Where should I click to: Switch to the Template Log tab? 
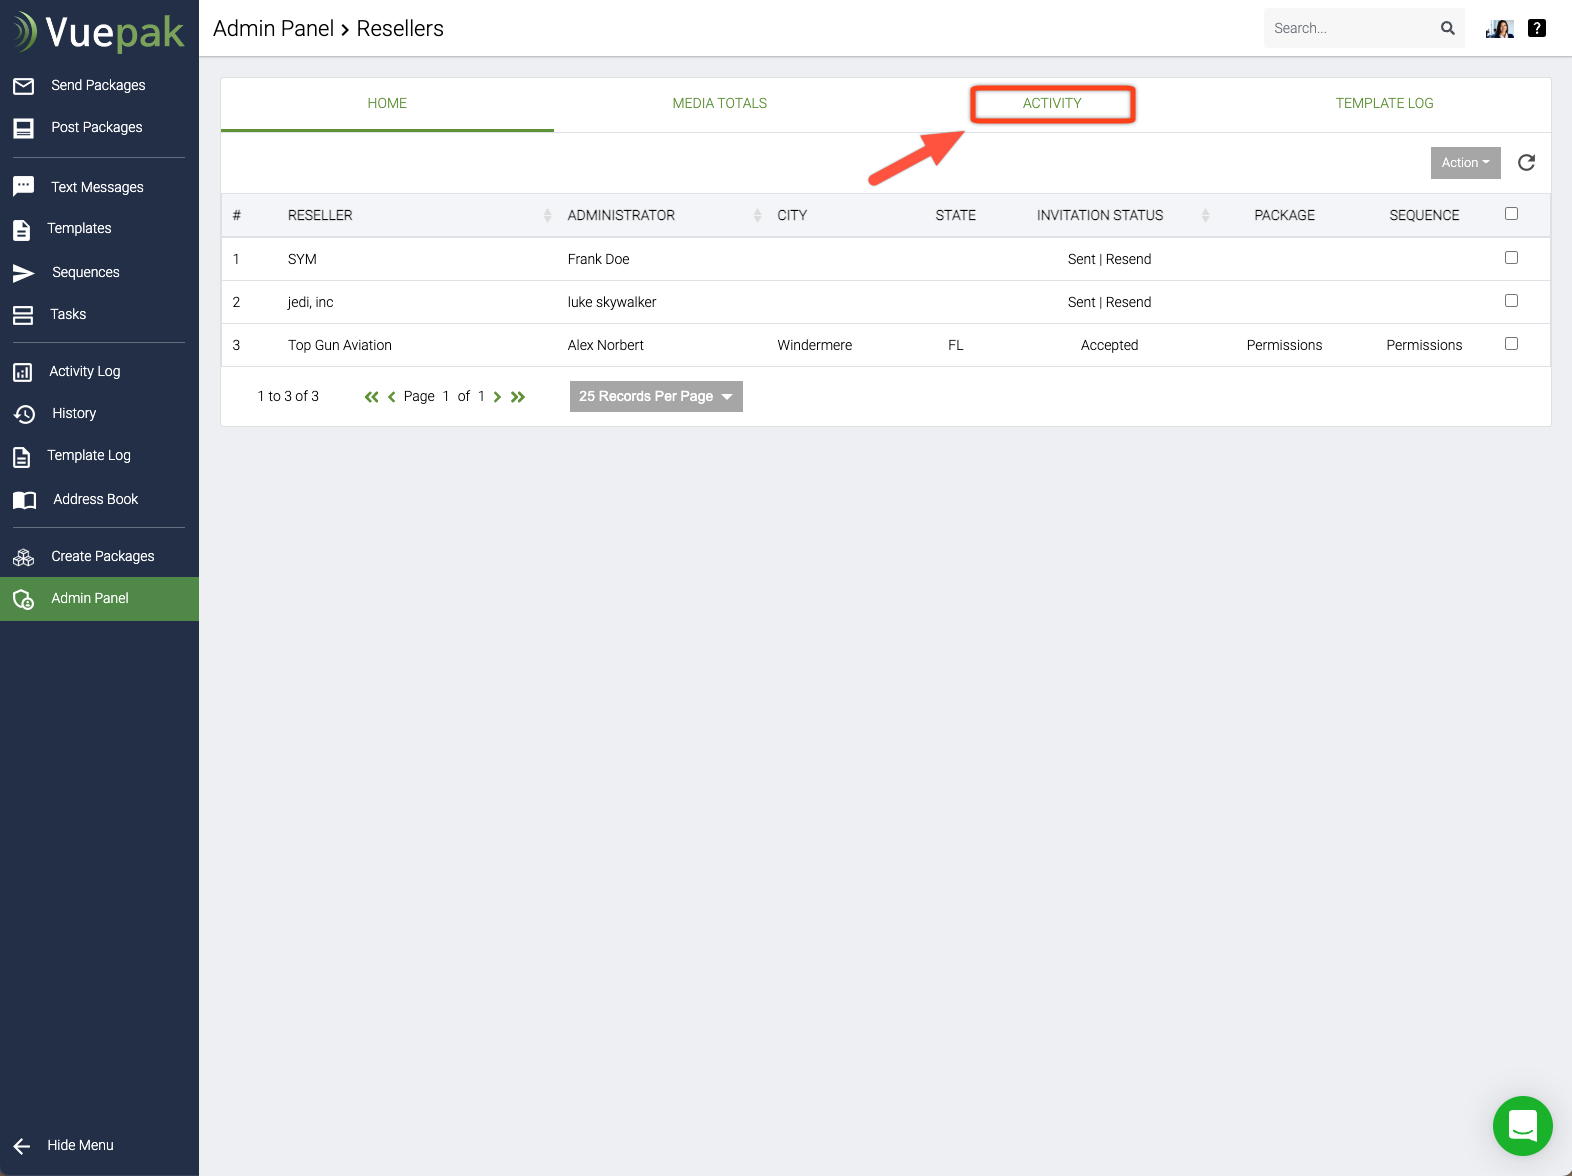click(x=1384, y=104)
